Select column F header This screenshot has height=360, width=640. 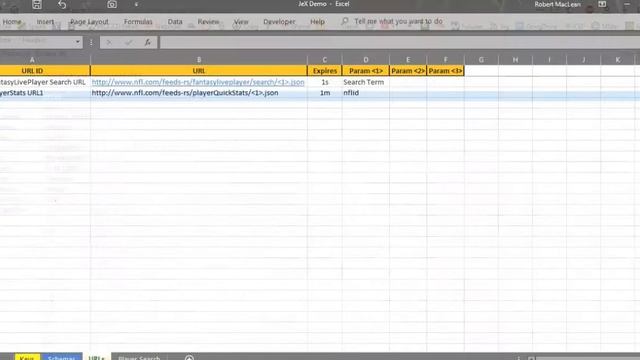tap(445, 60)
